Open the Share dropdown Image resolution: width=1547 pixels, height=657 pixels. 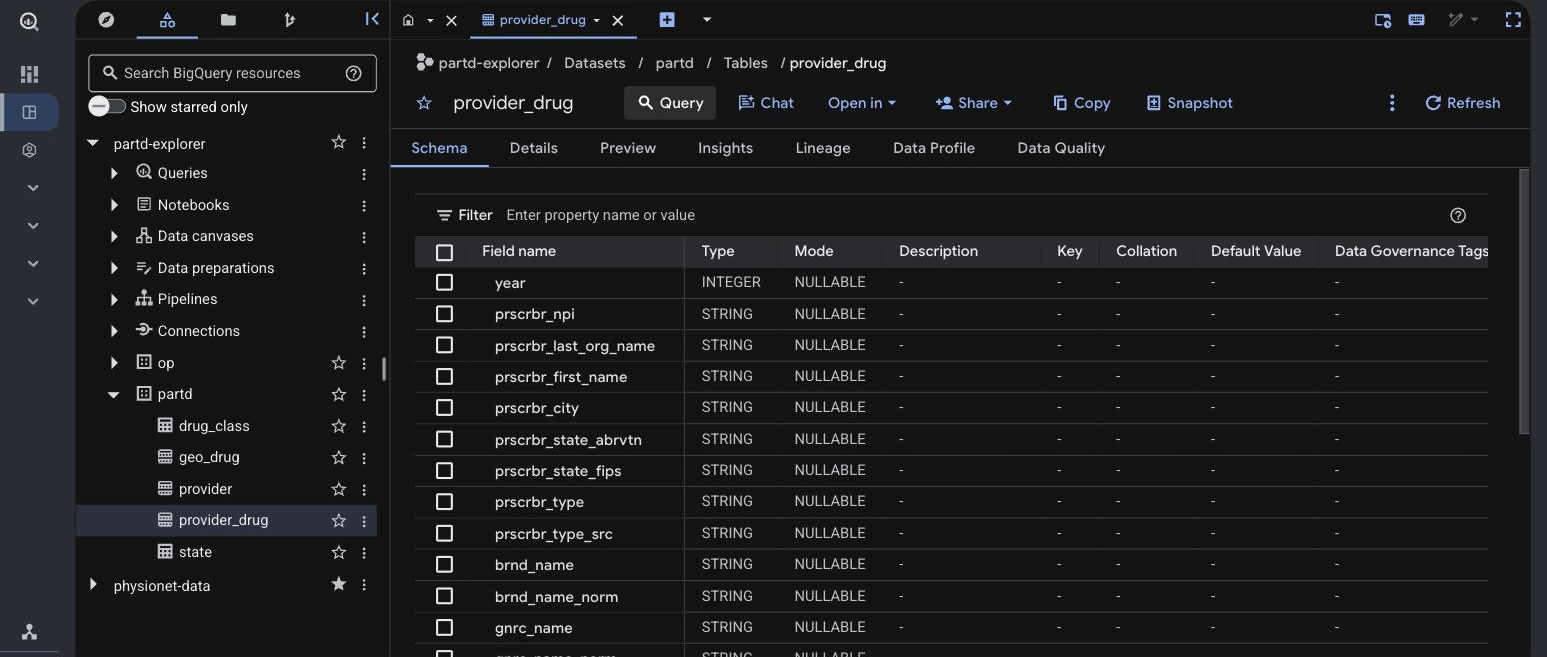(x=973, y=103)
